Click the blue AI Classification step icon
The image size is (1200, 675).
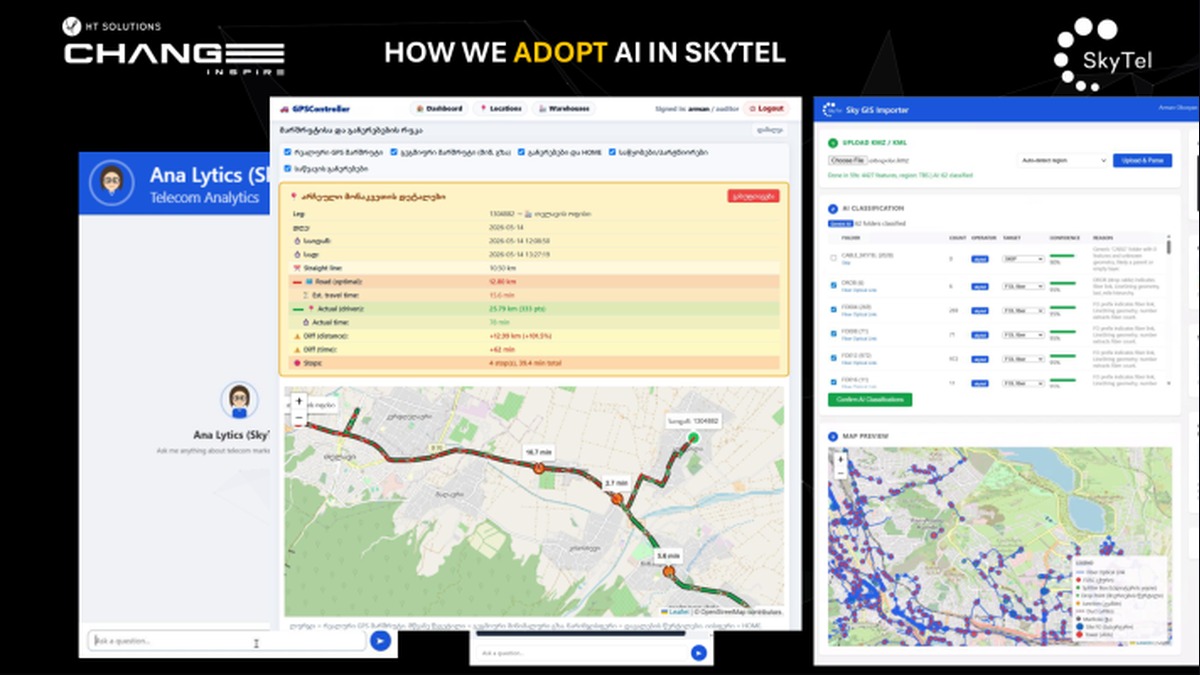coord(833,208)
